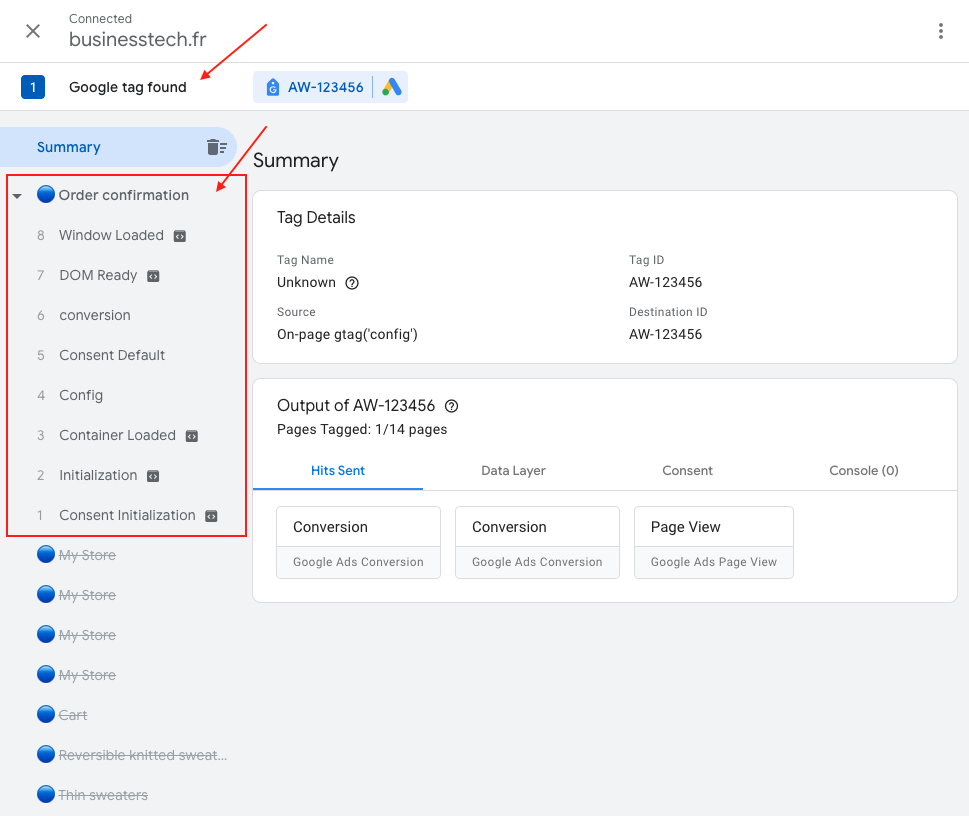This screenshot has height=816, width=969.
Task: Click the close X icon at top left
Action: click(x=33, y=31)
